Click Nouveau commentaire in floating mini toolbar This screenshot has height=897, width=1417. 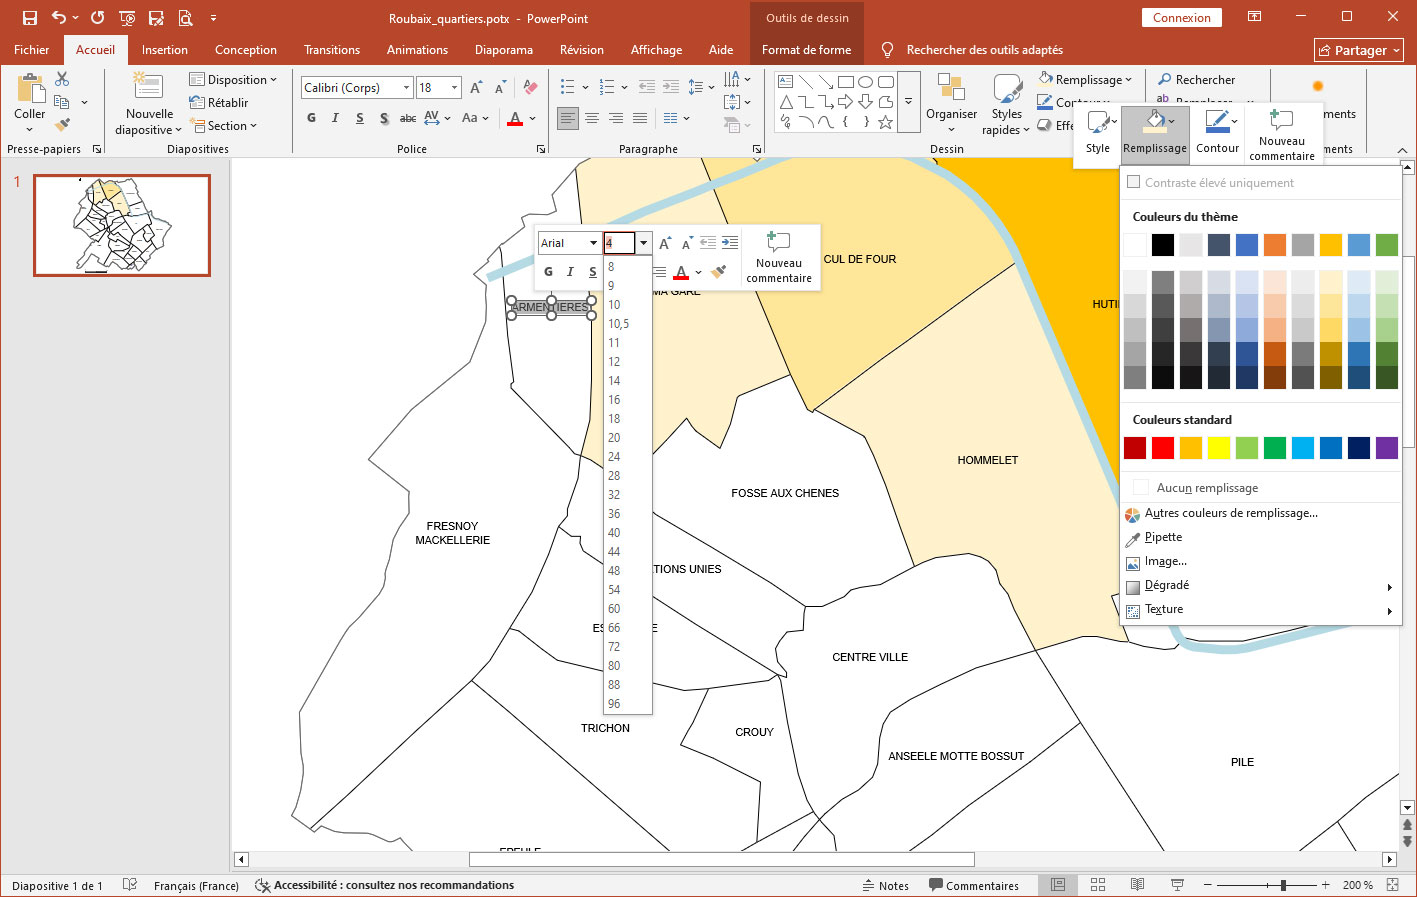pos(778,258)
